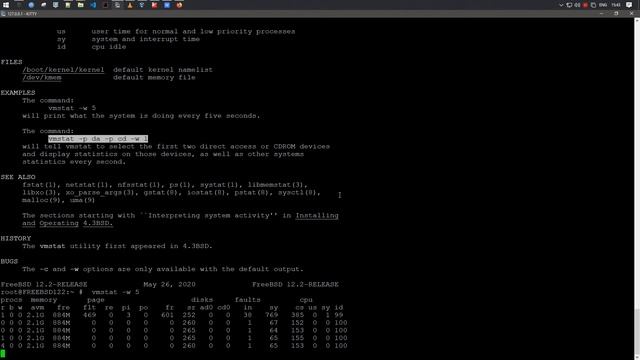Click the root@FREEBSD122 prompt line
This screenshot has height=360, width=640.
(x=70, y=292)
